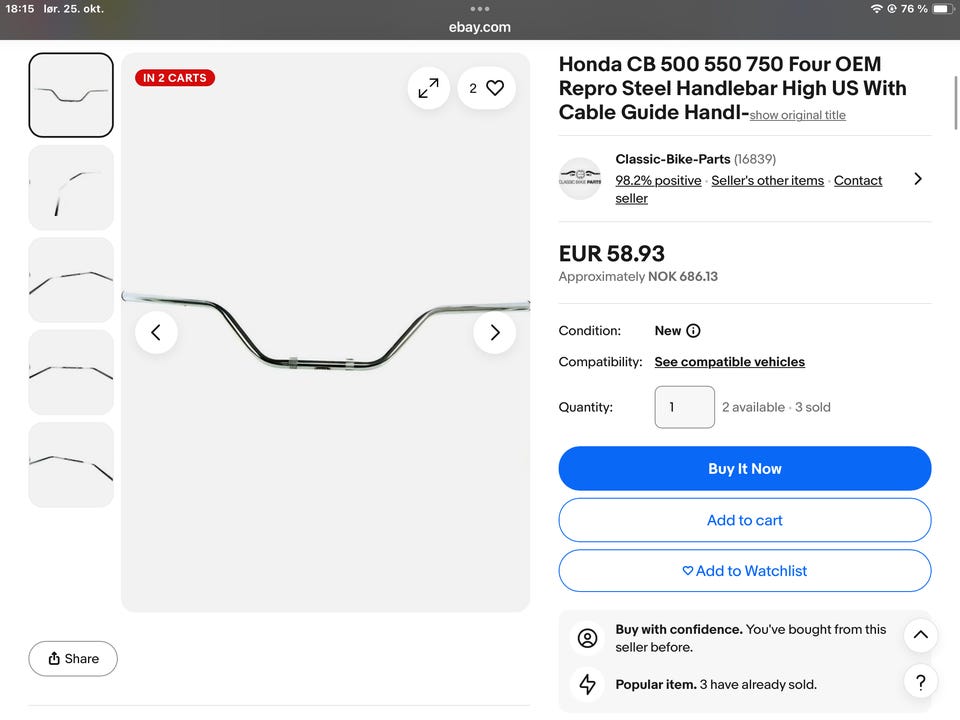Screen dimensions: 960x720
Task: Select the last handlebar thumbnail
Action: click(x=71, y=464)
